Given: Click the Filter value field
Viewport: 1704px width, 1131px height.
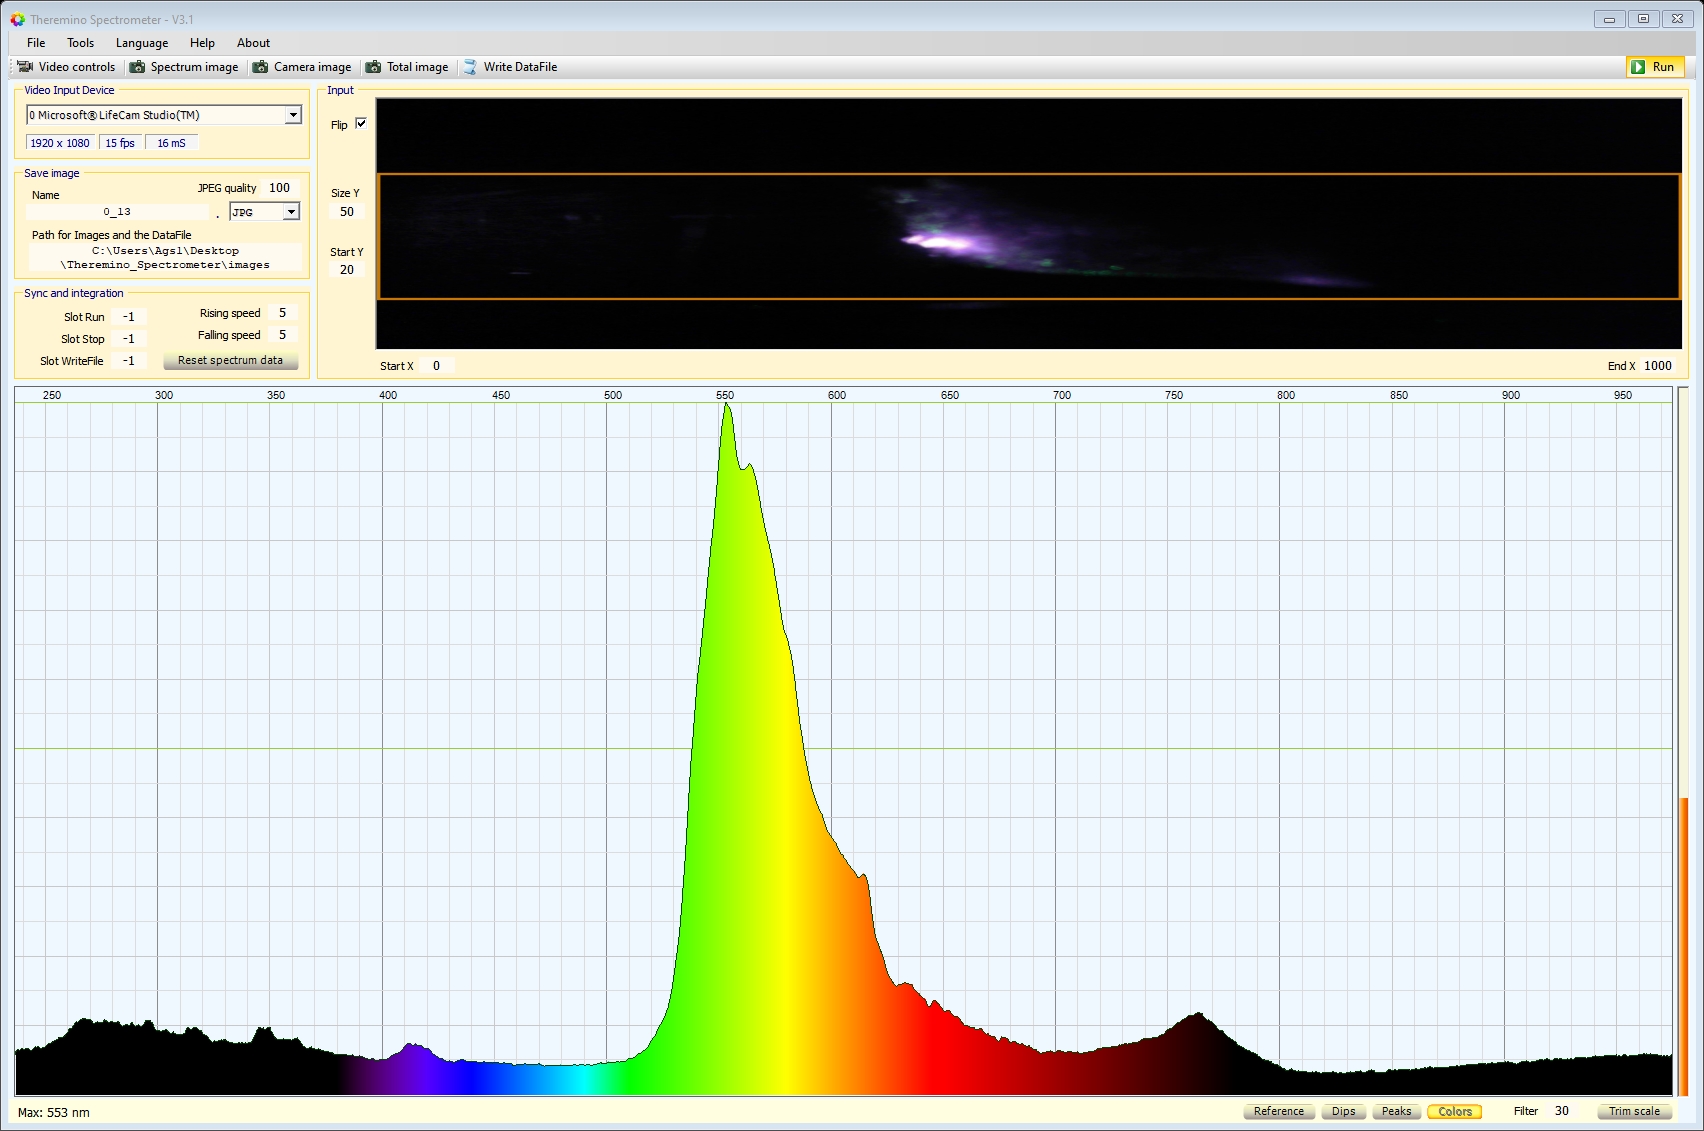Looking at the screenshot, I should pos(1562,1111).
